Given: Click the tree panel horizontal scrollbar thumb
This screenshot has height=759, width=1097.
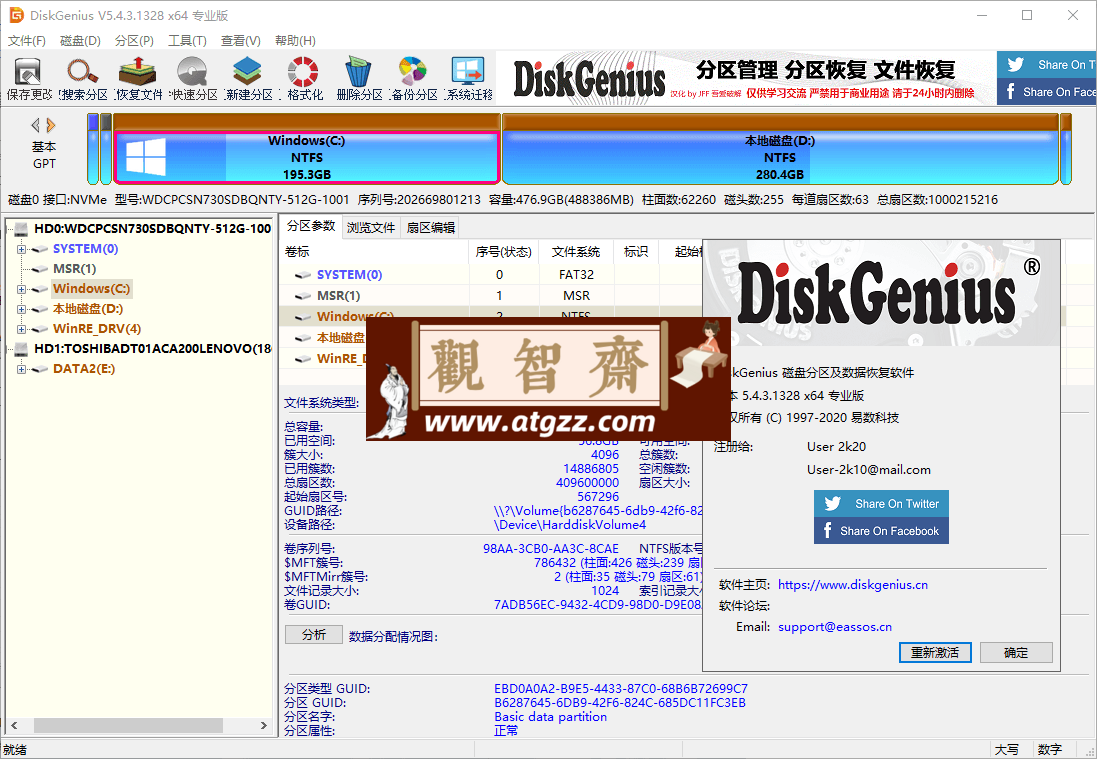Looking at the screenshot, I should (128, 725).
